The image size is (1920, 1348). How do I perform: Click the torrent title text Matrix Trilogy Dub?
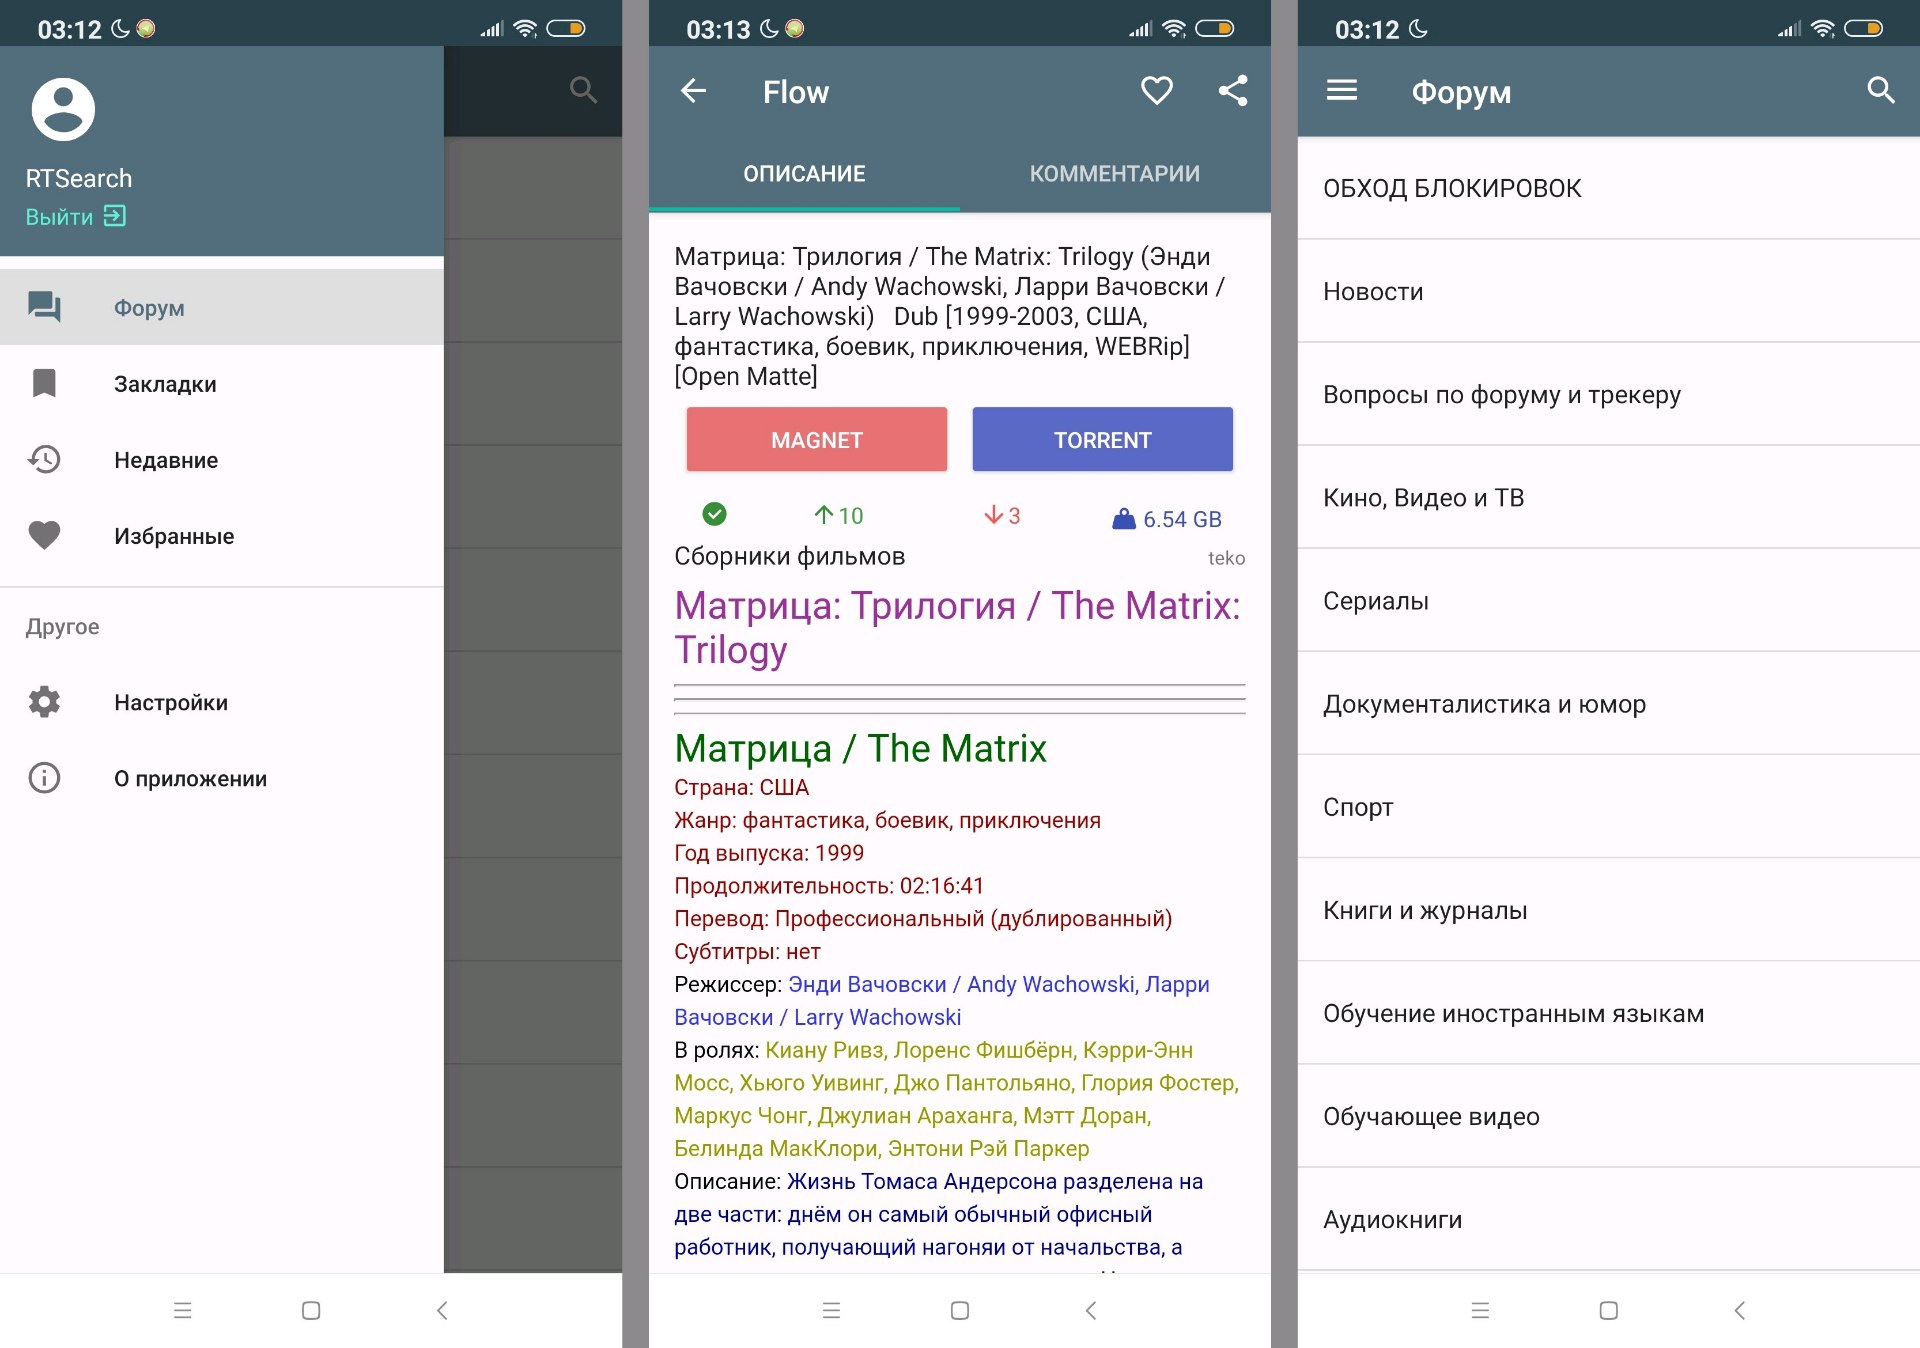tap(949, 316)
